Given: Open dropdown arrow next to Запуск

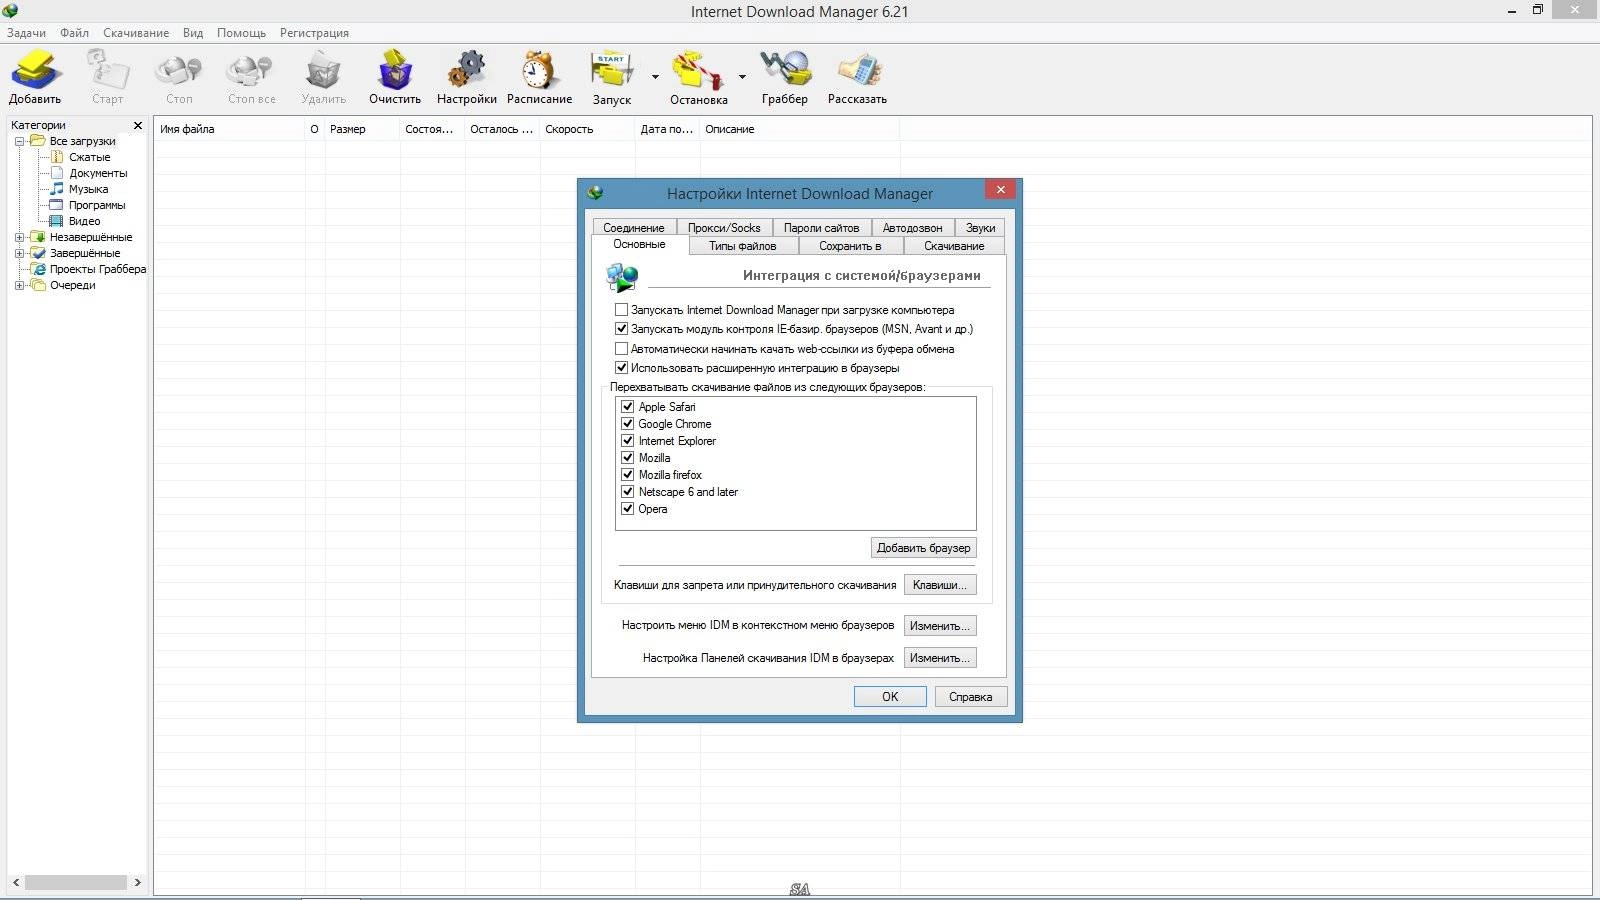Looking at the screenshot, I should (656, 77).
